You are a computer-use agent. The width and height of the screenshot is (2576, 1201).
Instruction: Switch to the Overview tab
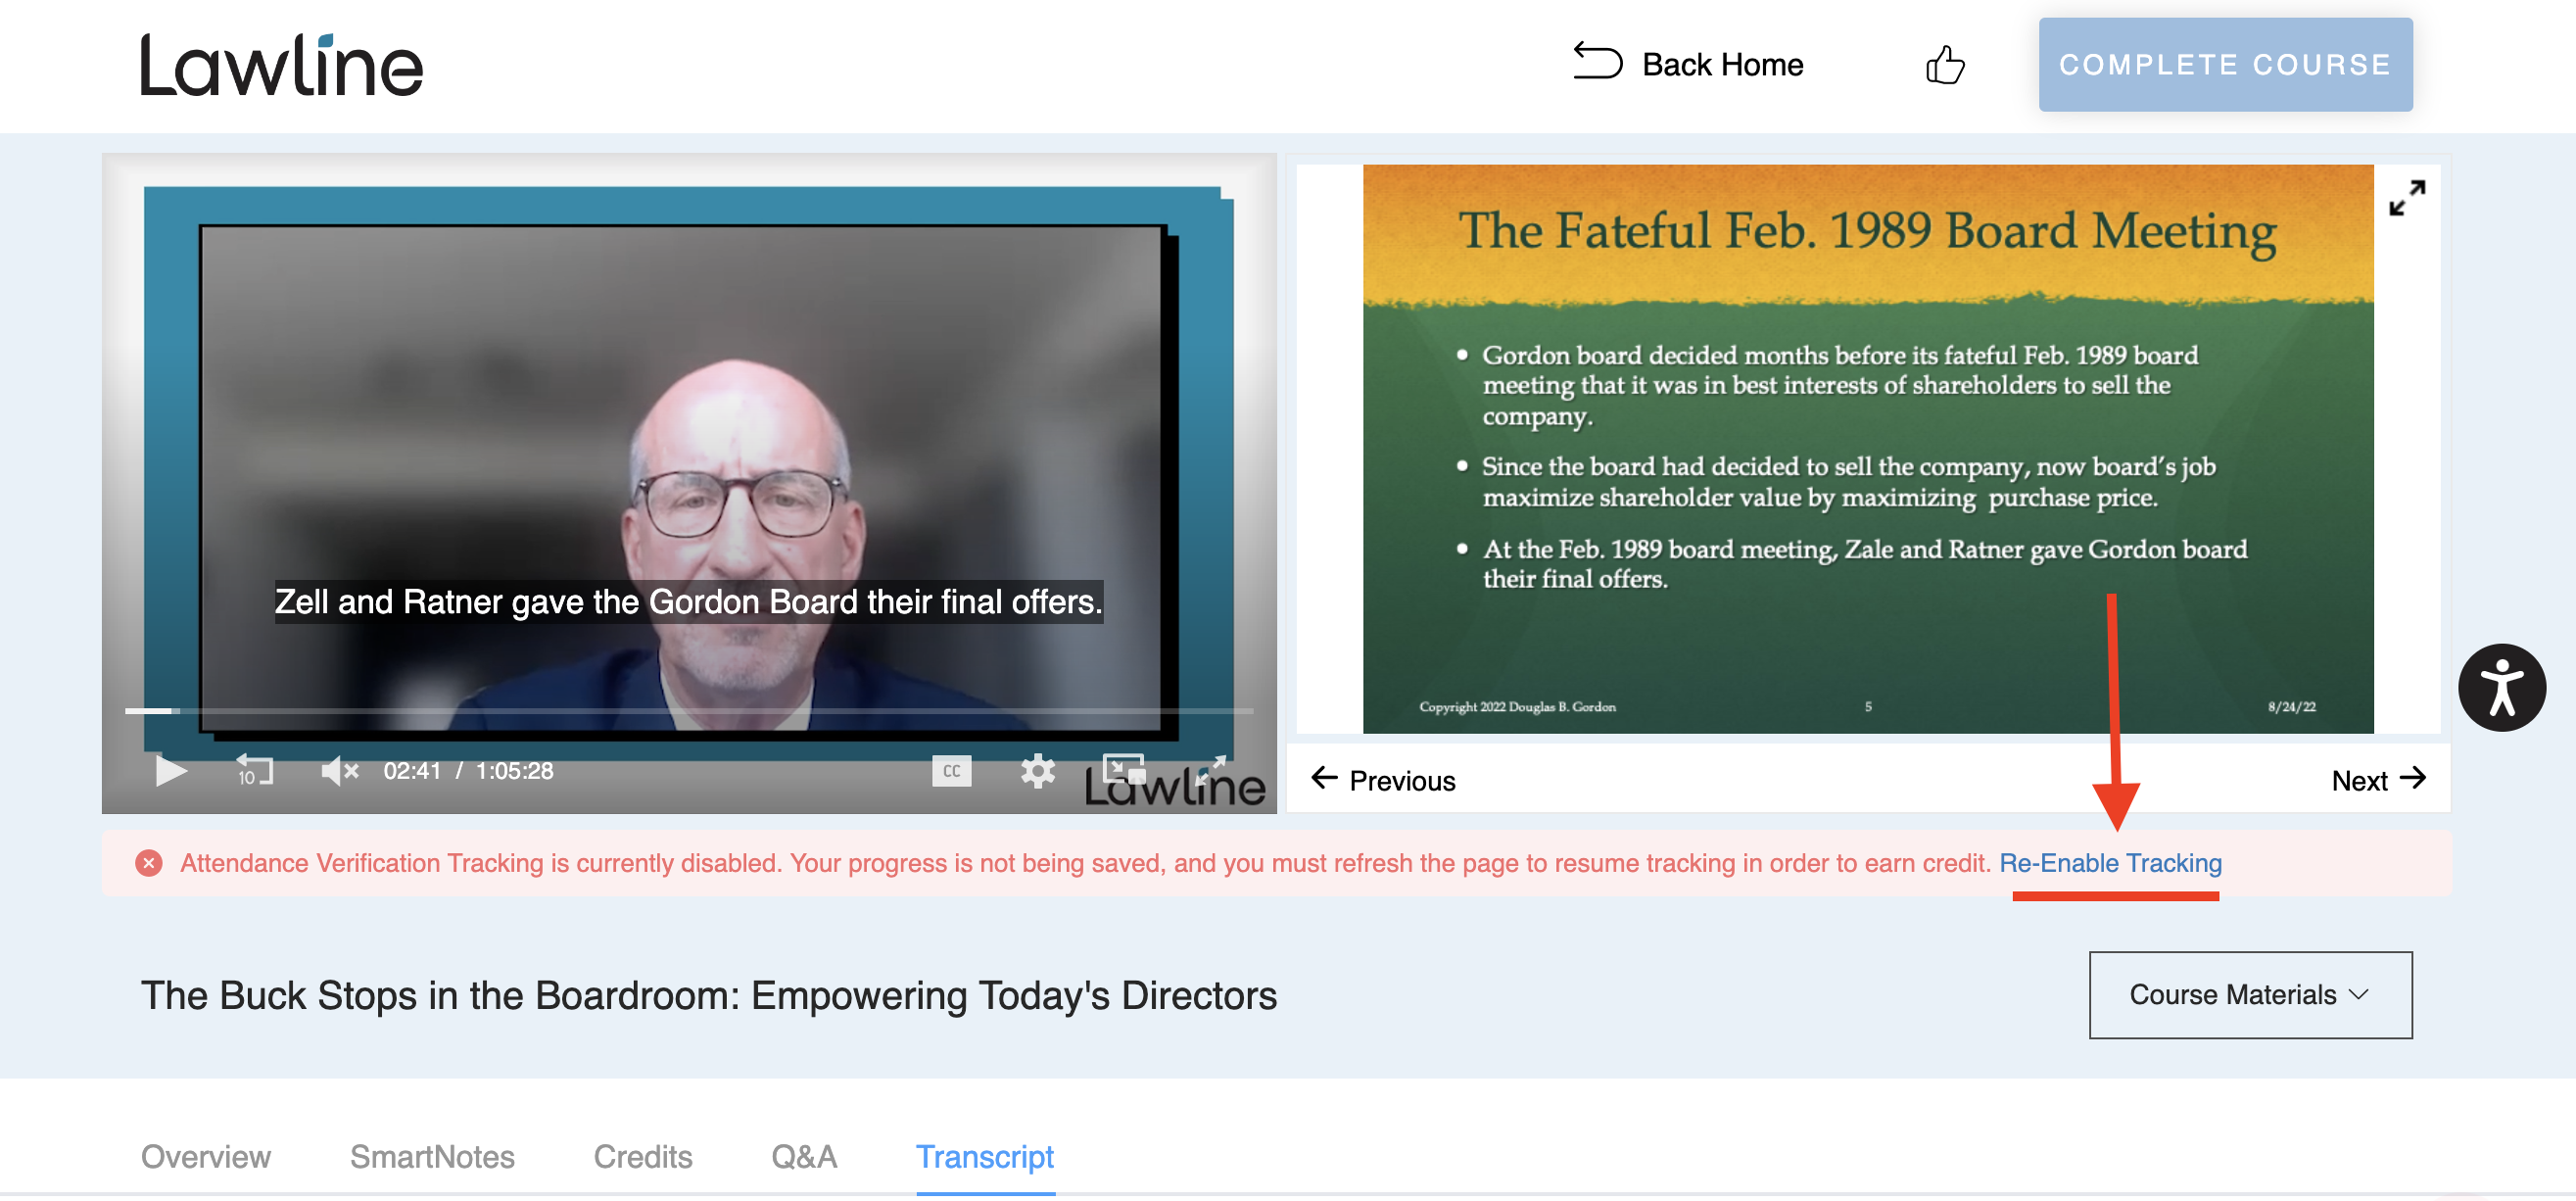click(x=206, y=1157)
